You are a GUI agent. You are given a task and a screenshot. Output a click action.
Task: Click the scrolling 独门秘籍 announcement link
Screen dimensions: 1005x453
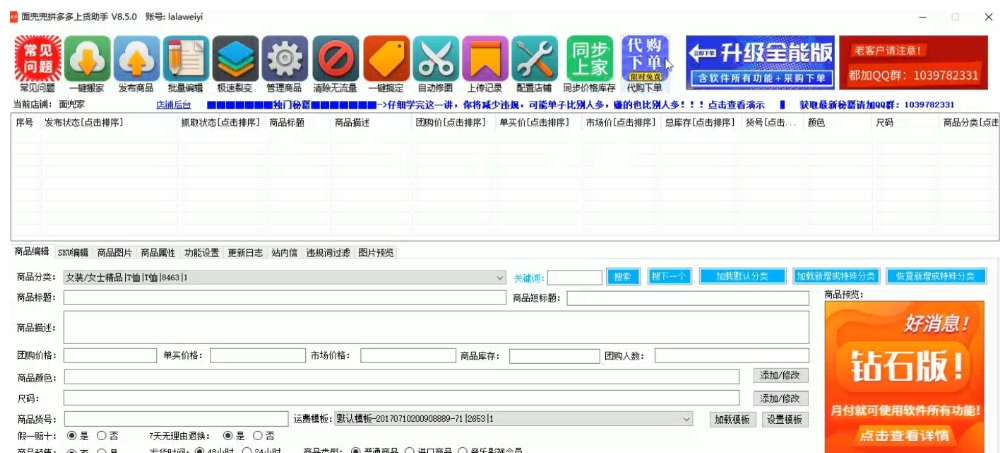486,105
